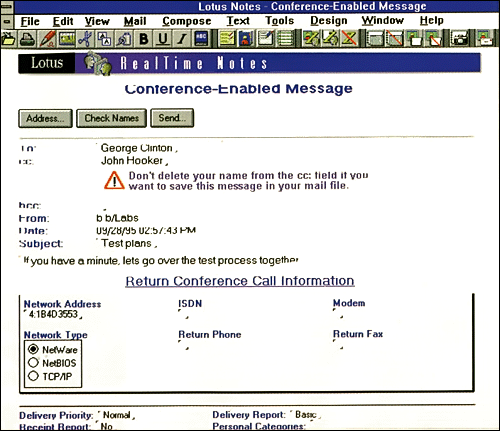Click the red pencil edit document icon
Image resolution: width=500 pixels, height=431 pixels.
[x=47, y=39]
